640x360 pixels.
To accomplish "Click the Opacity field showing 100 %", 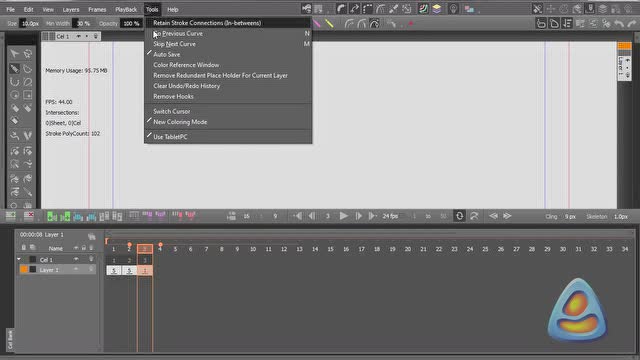I will (x=131, y=24).
